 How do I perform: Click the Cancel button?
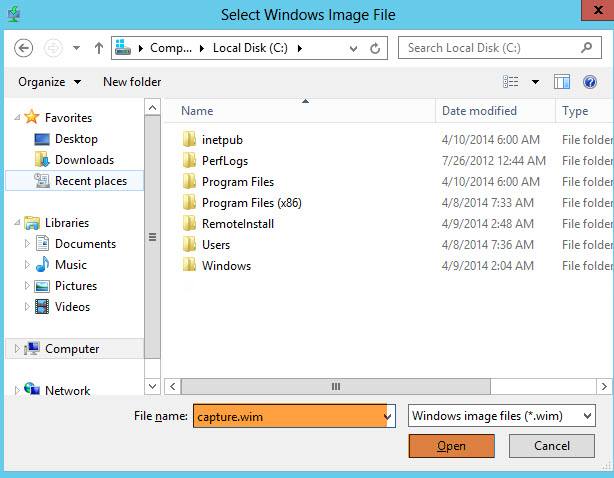tap(552, 446)
